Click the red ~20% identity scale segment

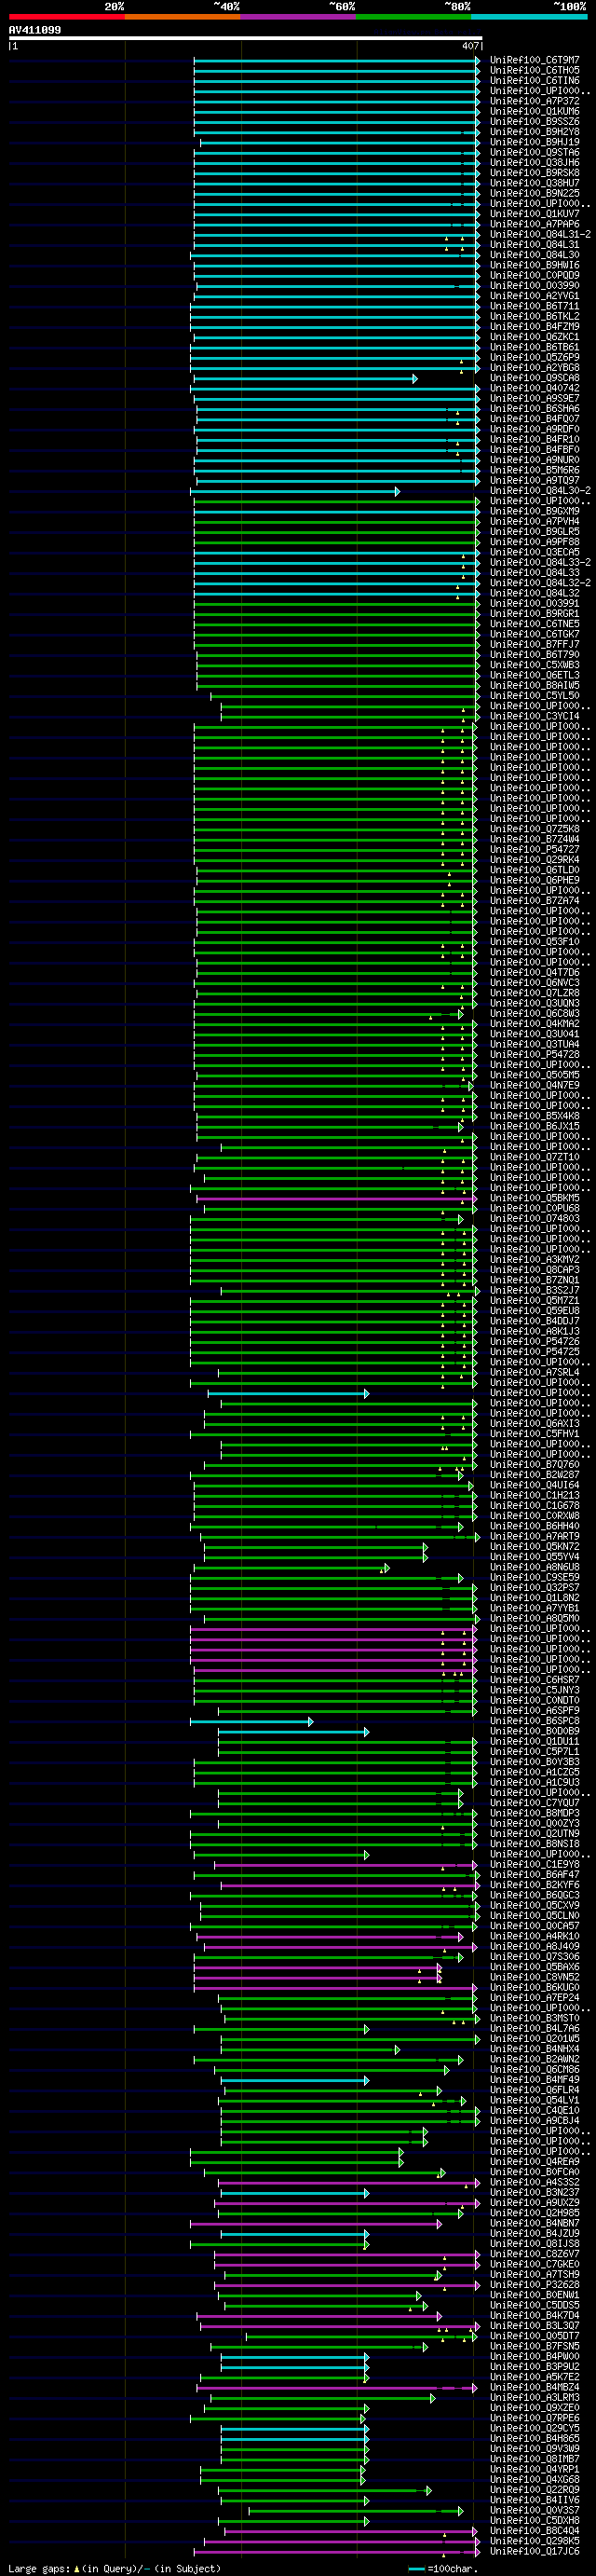tap(67, 17)
